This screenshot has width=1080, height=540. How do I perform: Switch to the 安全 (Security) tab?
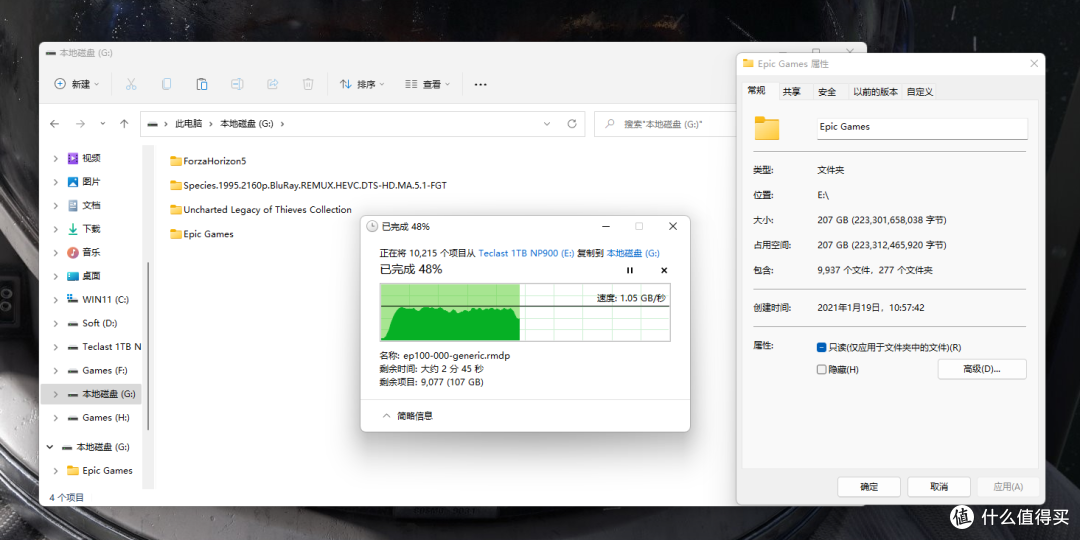[827, 92]
